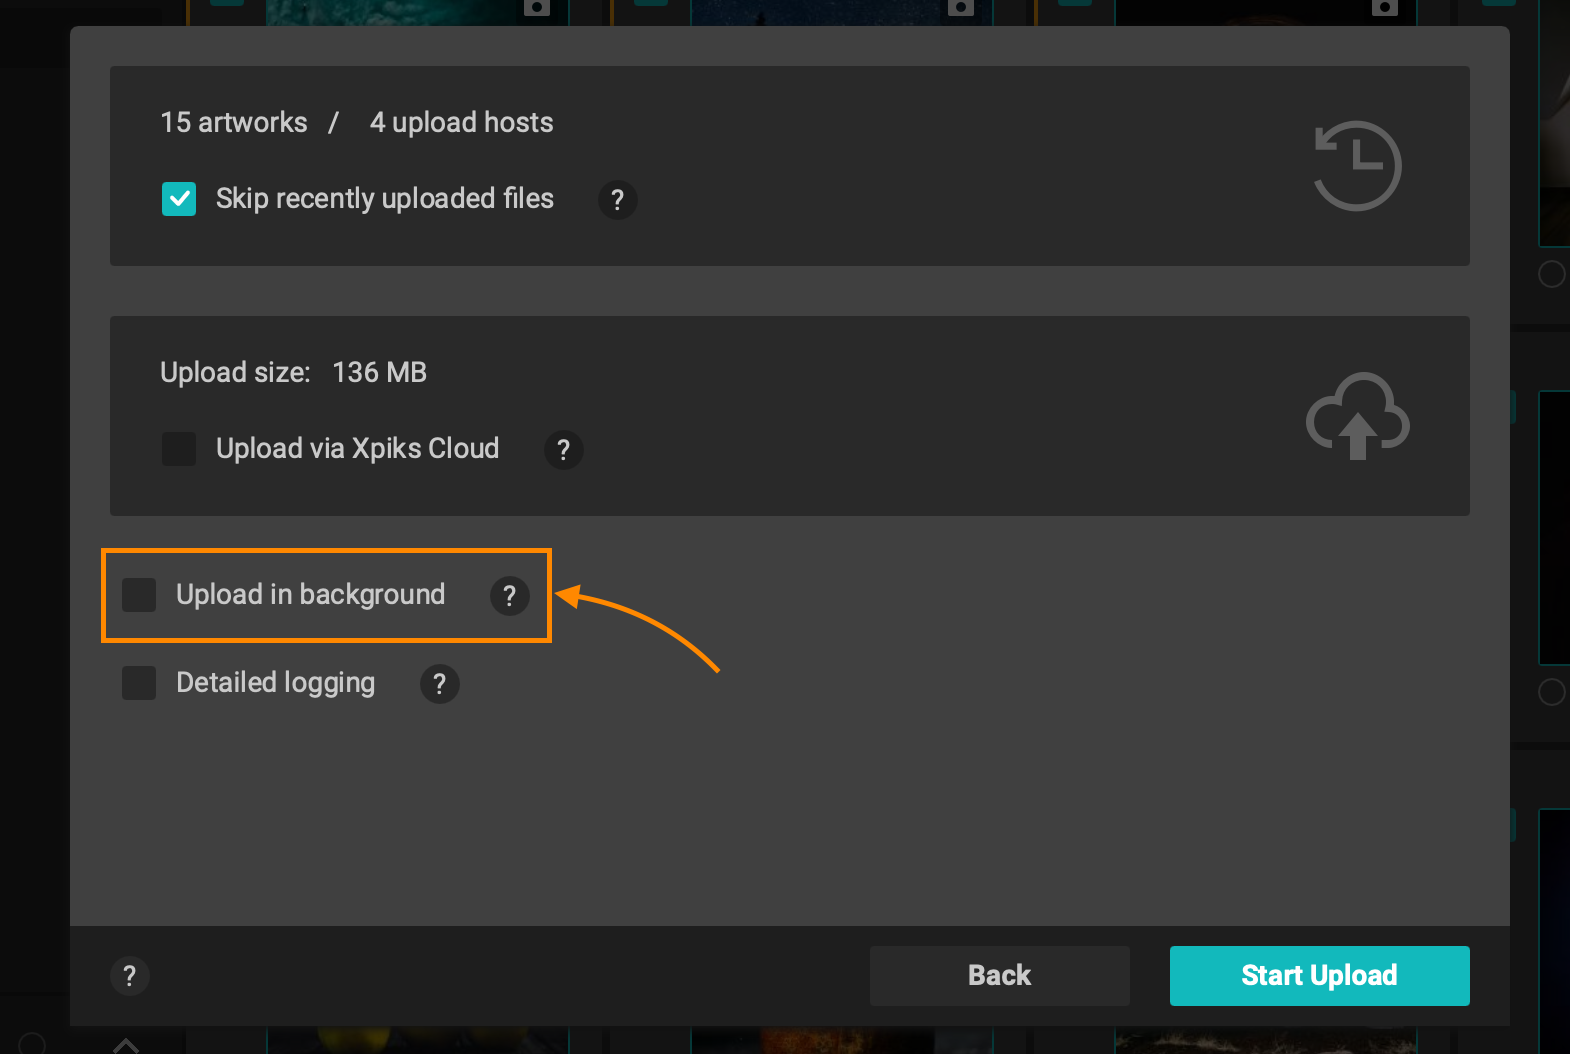Click the upload history clock icon
Screen dimensions: 1570x1054
click(x=1357, y=165)
